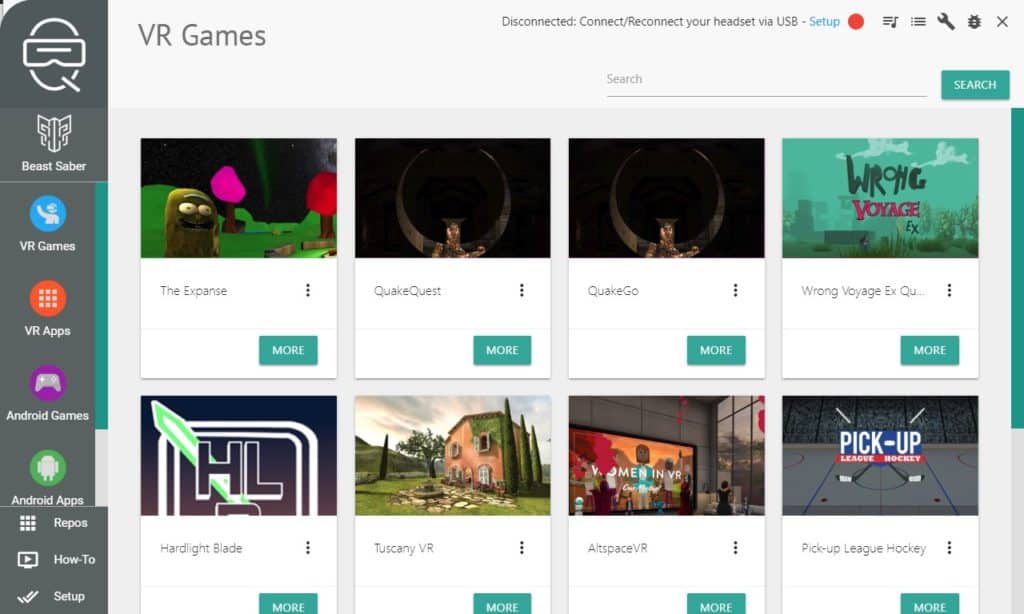The height and width of the screenshot is (614, 1024).
Task: Open Hardlight Blade thumbnail
Action: (x=238, y=455)
